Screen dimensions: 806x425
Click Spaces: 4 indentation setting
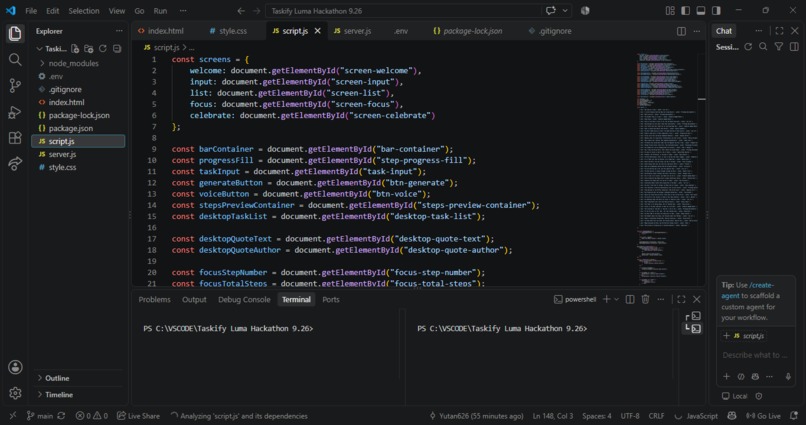tap(597, 416)
